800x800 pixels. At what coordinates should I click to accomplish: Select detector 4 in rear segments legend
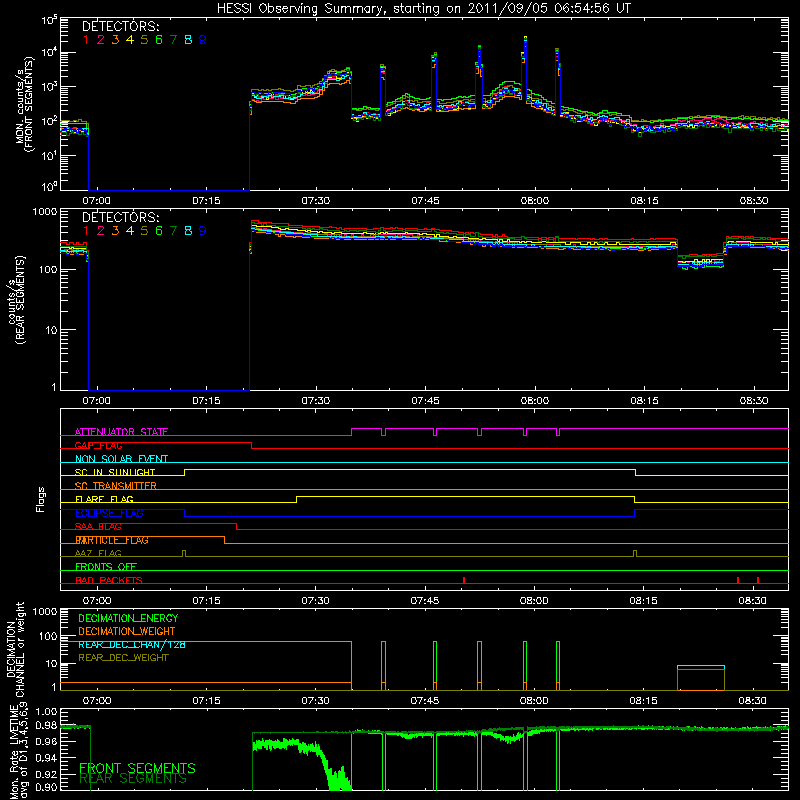tap(130, 231)
